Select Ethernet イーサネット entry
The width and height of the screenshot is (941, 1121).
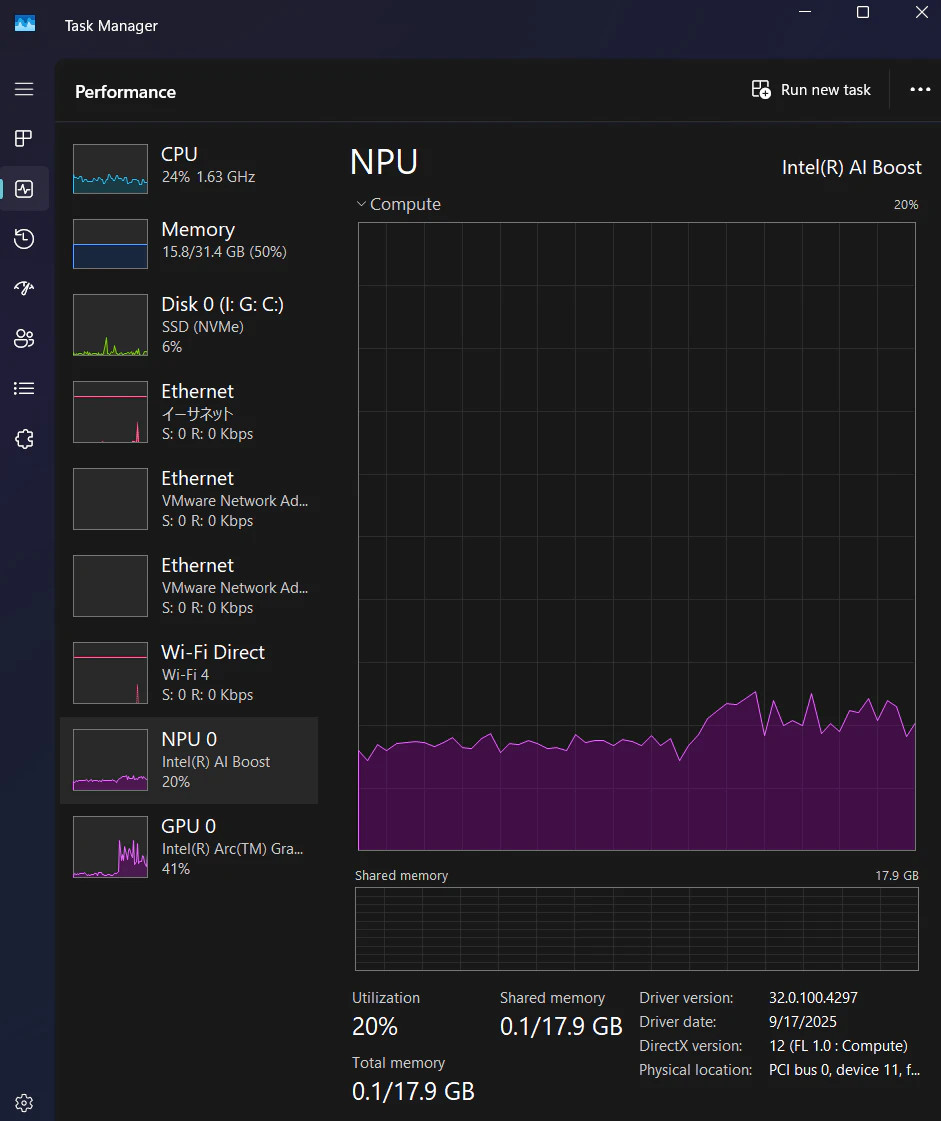click(x=189, y=412)
